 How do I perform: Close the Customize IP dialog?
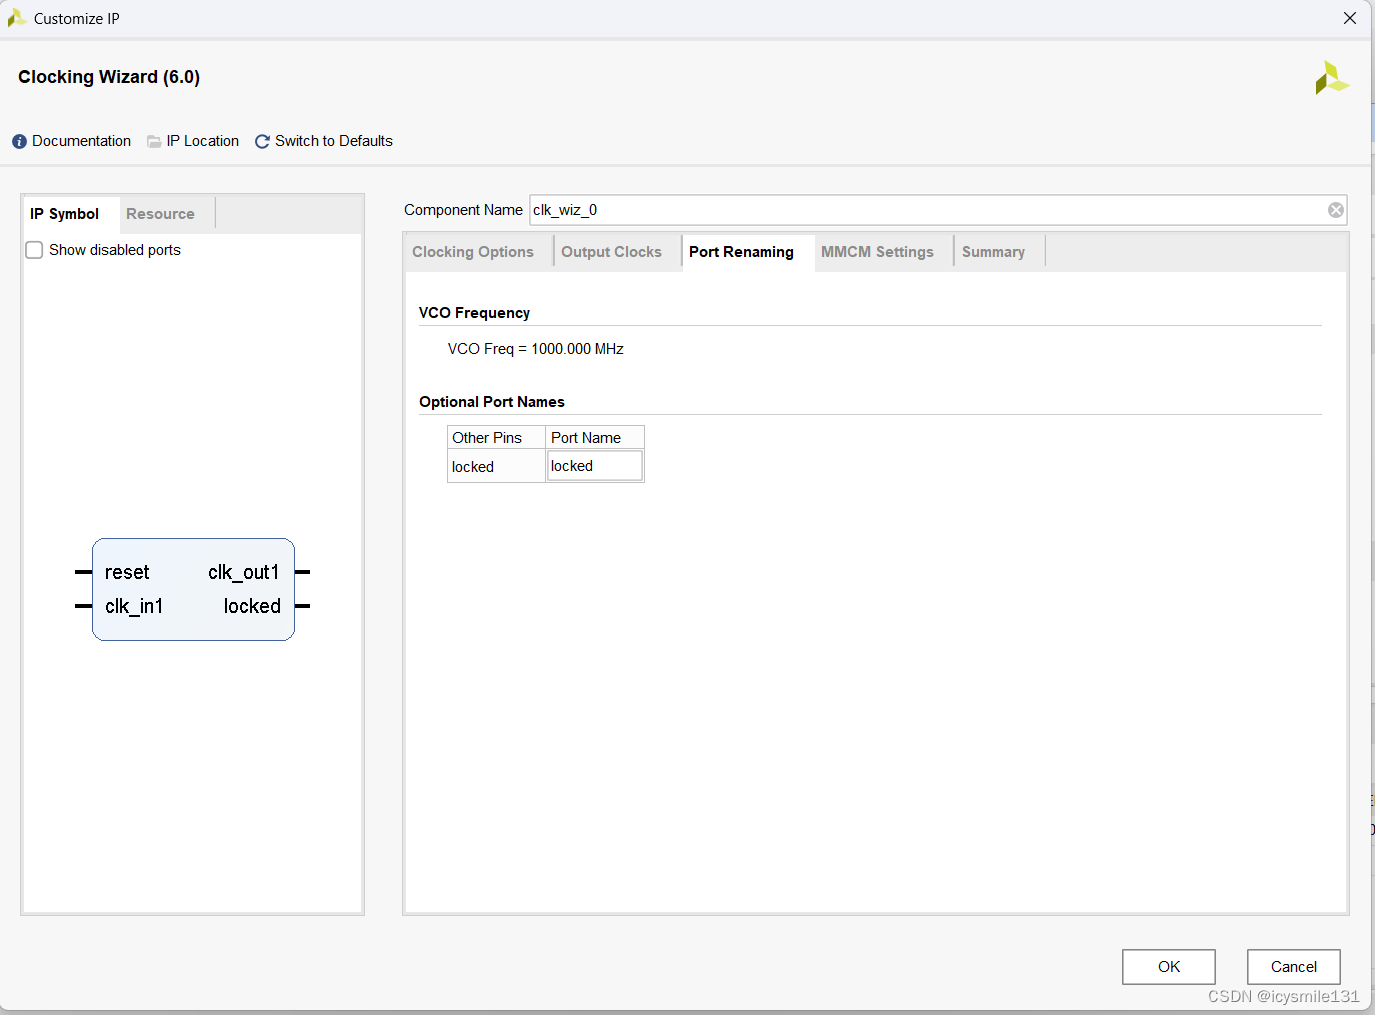[x=1350, y=18]
